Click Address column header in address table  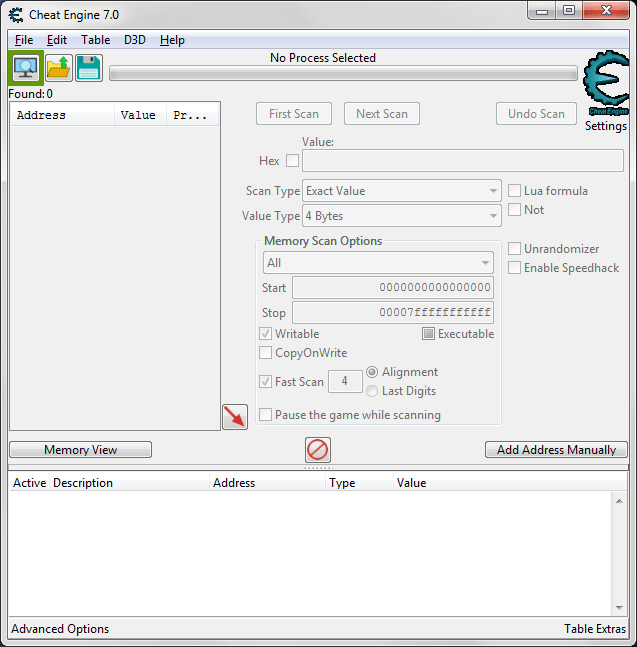pyautogui.click(x=267, y=483)
